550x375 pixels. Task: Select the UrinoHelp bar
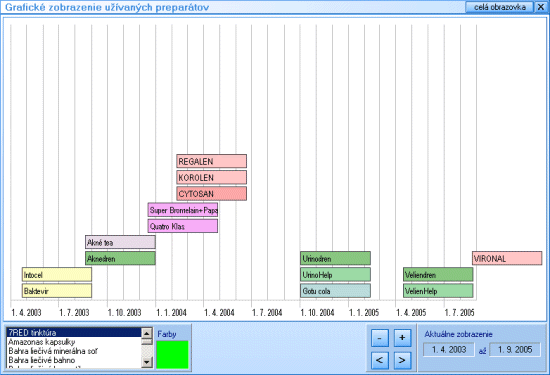tap(335, 275)
